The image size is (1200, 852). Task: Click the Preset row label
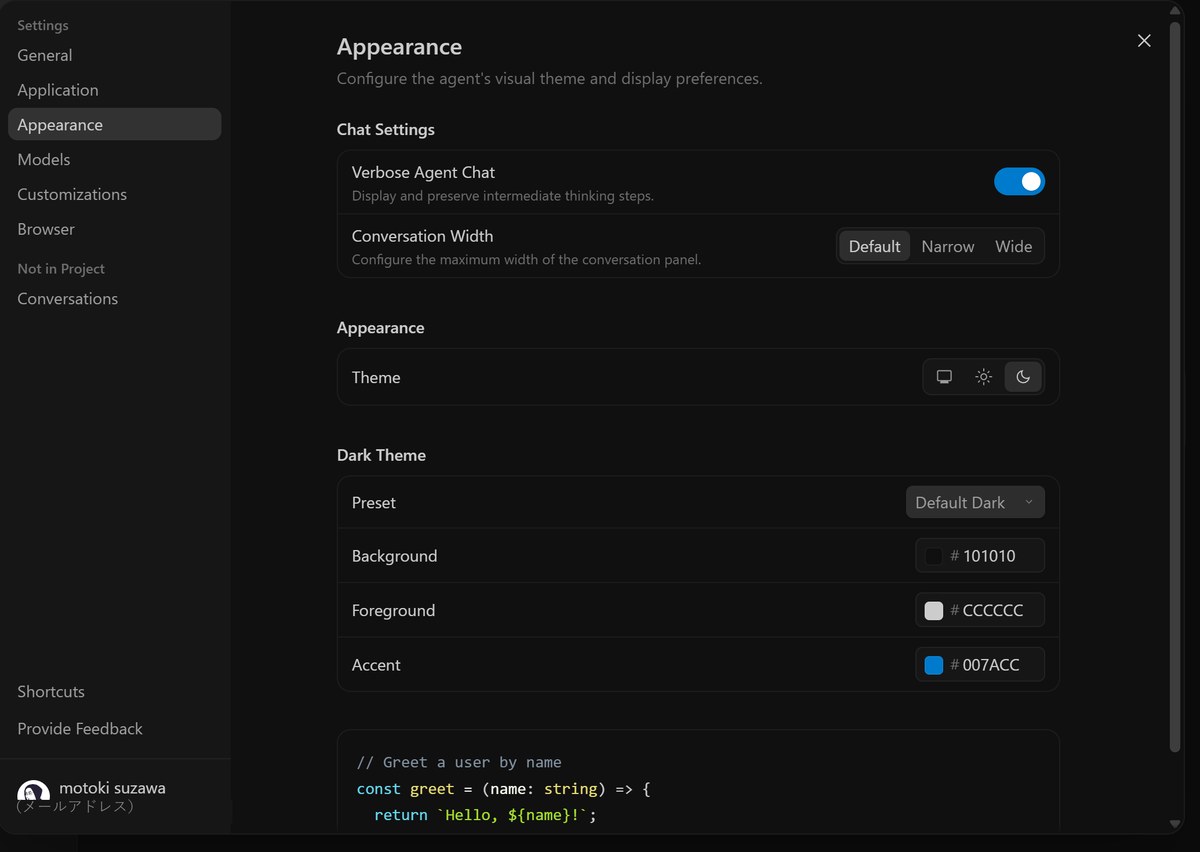[x=374, y=502]
